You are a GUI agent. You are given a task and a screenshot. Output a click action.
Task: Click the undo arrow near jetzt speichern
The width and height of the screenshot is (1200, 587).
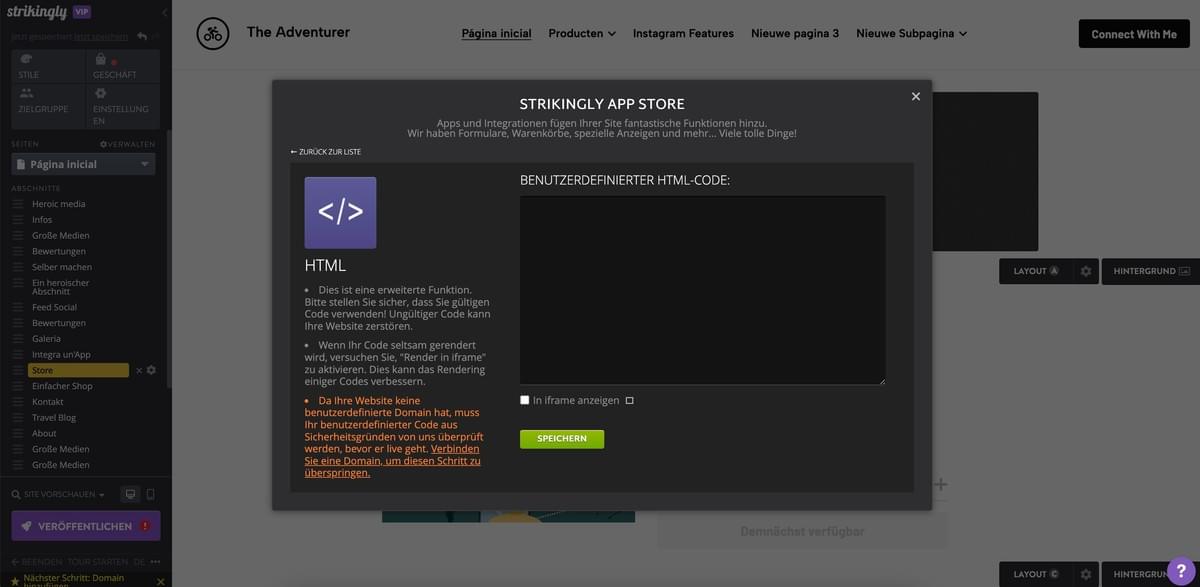[x=142, y=35]
